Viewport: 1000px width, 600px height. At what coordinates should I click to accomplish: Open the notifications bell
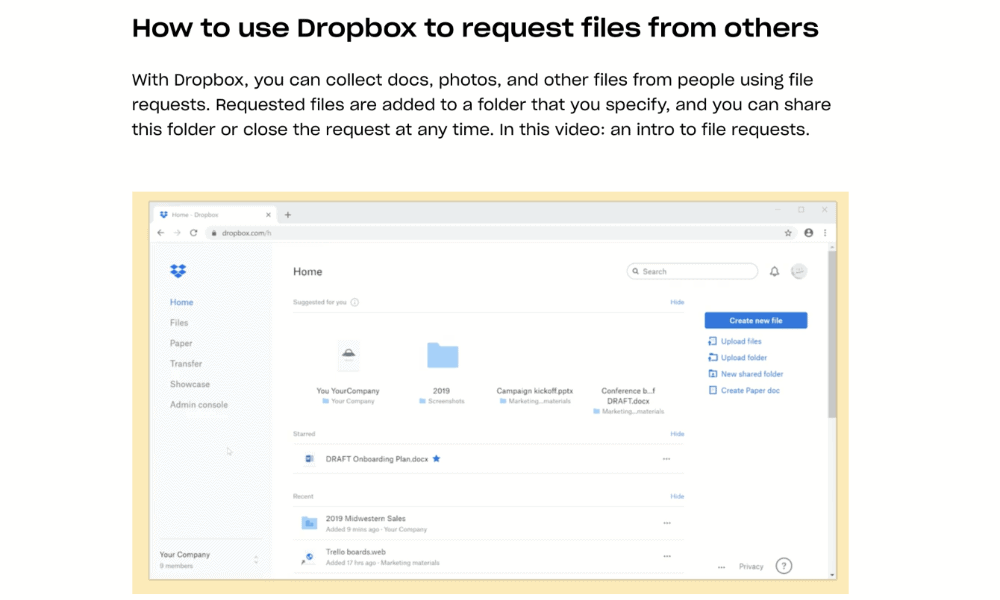(775, 270)
